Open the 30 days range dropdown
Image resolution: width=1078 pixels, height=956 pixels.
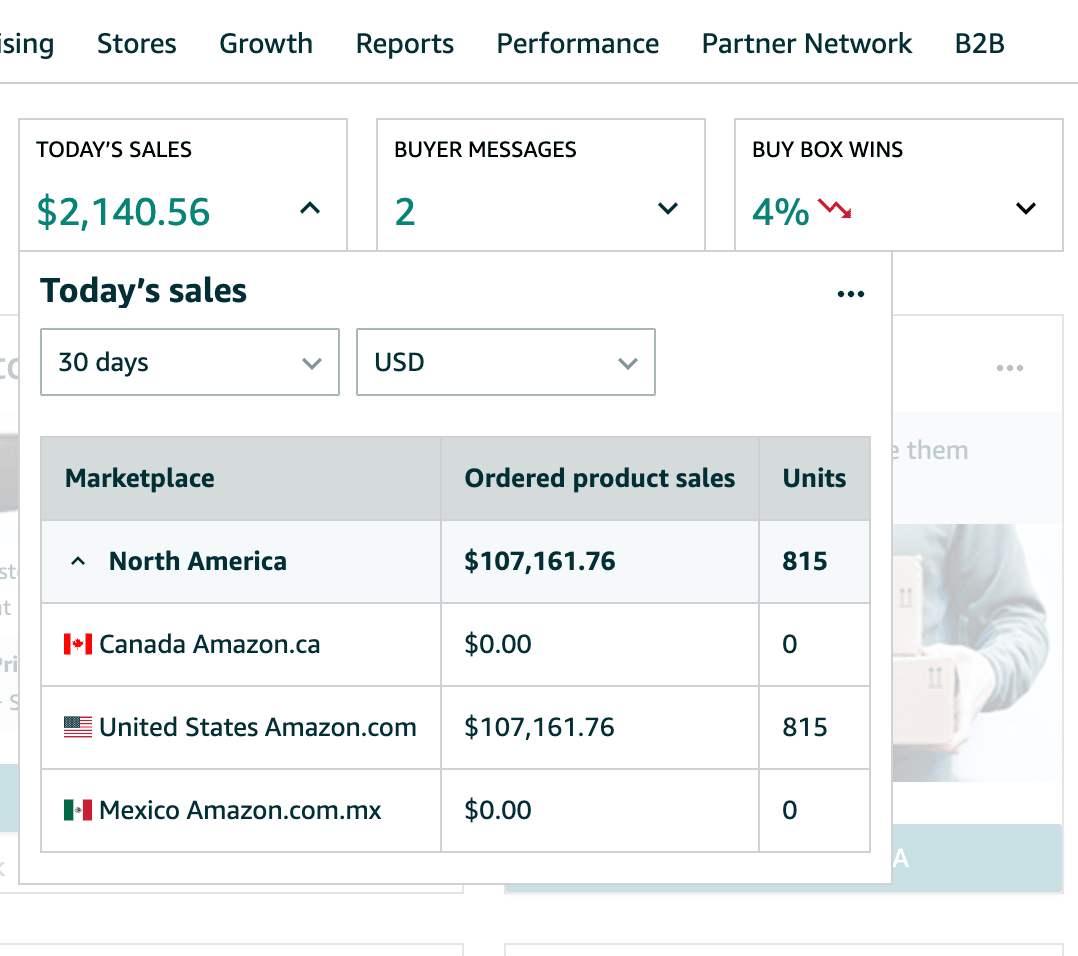190,362
